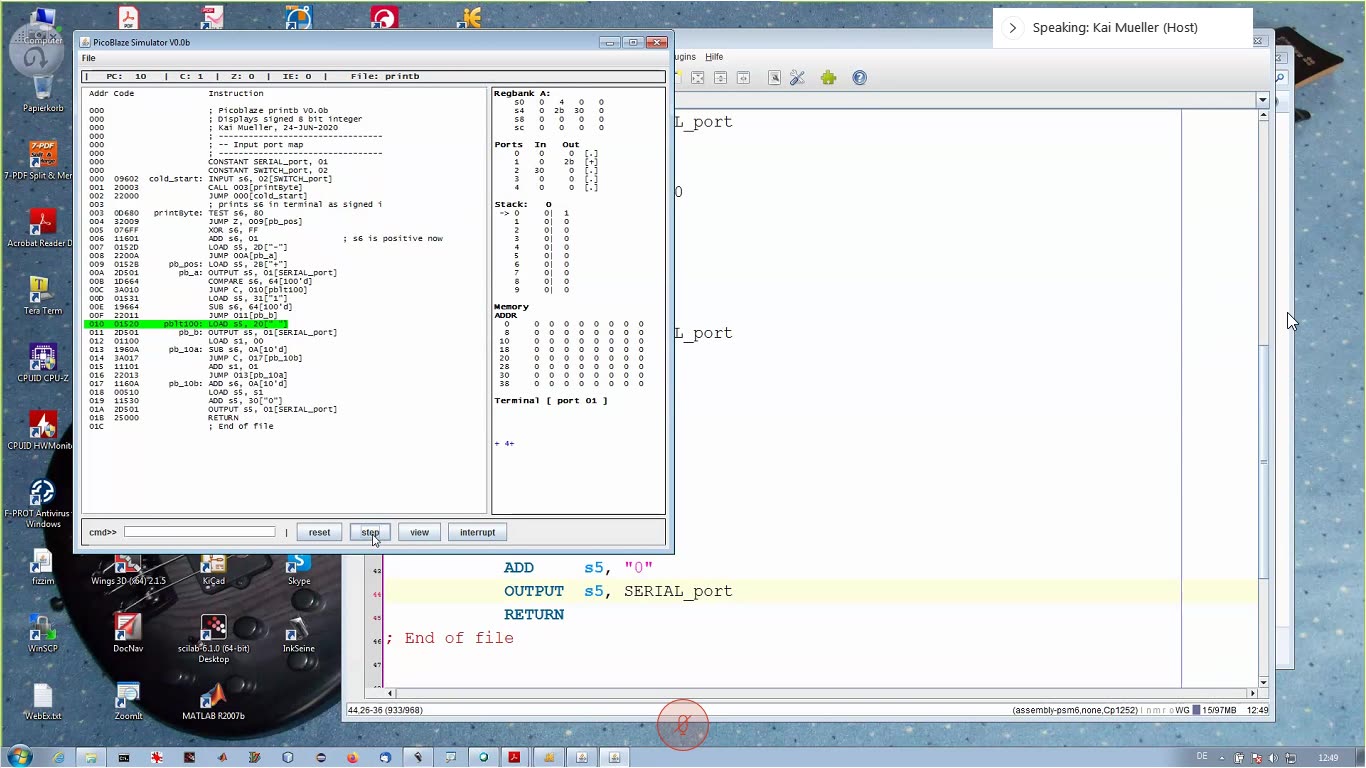Image resolution: width=1366 pixels, height=768 pixels.
Task: Click the DE language indicator in taskbar
Action: coord(1202,757)
